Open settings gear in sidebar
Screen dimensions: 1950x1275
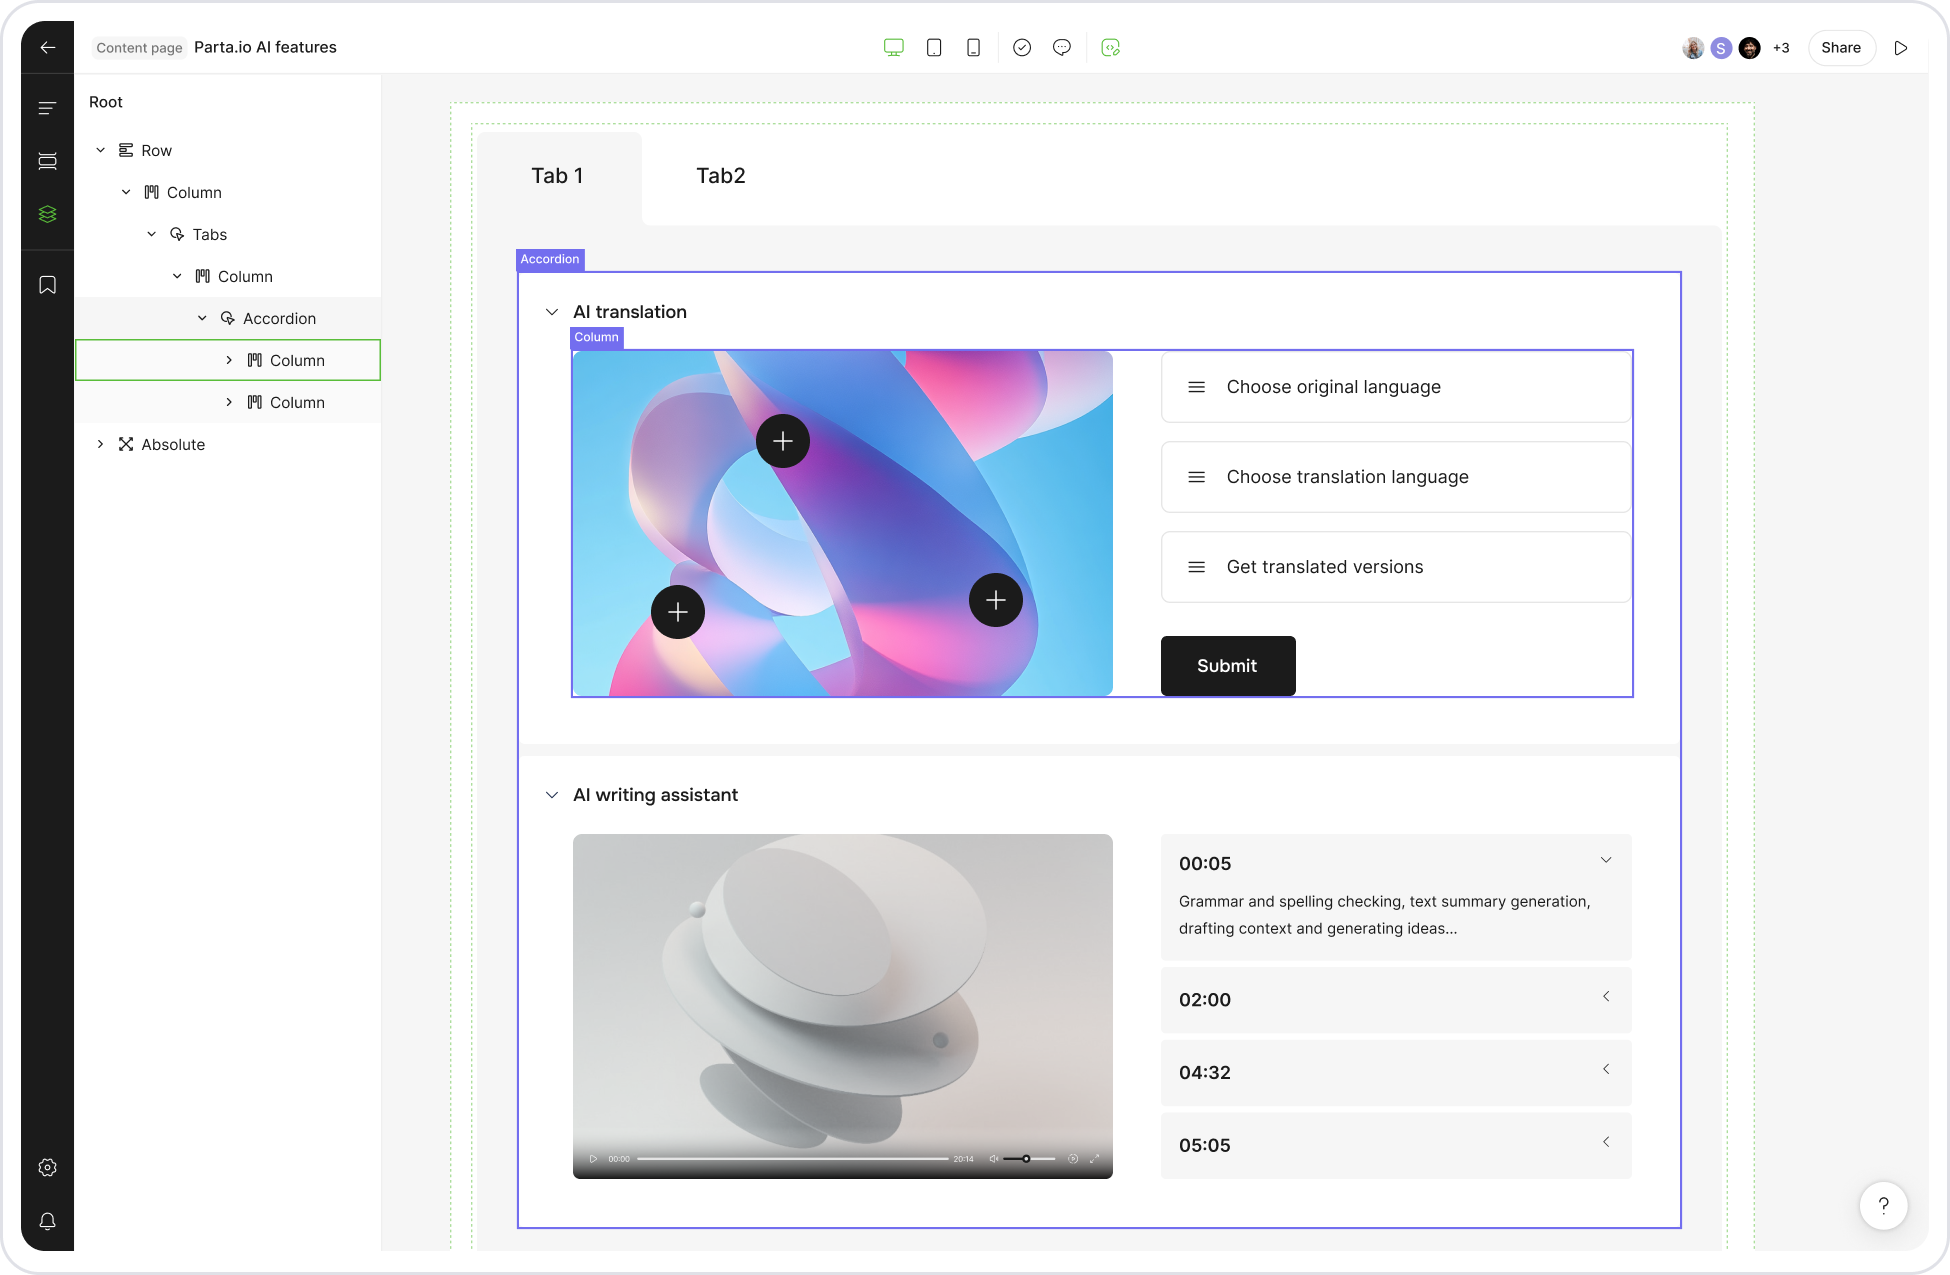tap(47, 1167)
